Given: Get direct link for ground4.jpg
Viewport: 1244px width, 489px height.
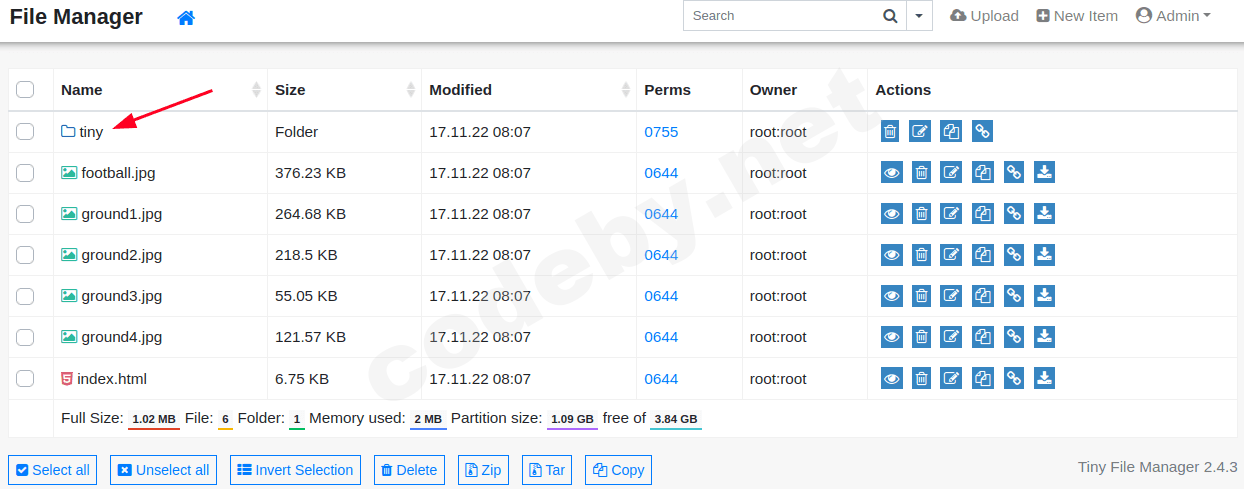Looking at the screenshot, I should tap(1014, 337).
